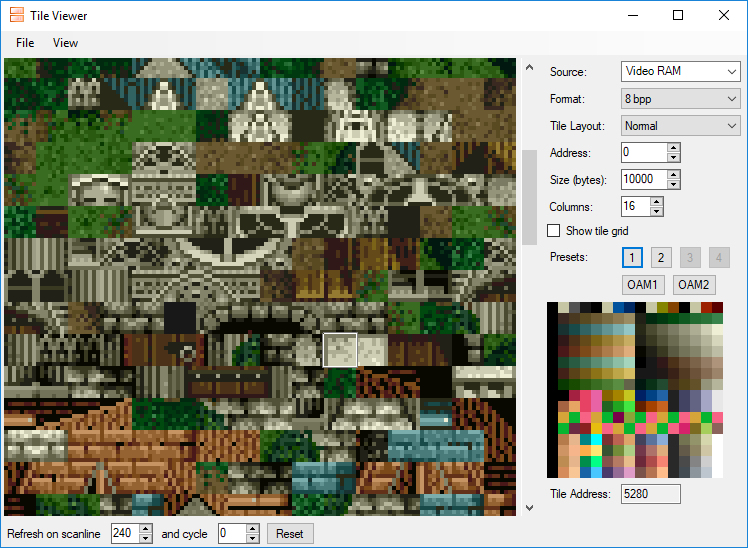Image resolution: width=748 pixels, height=548 pixels.
Task: Click the OAM1 preset button
Action: click(x=643, y=285)
